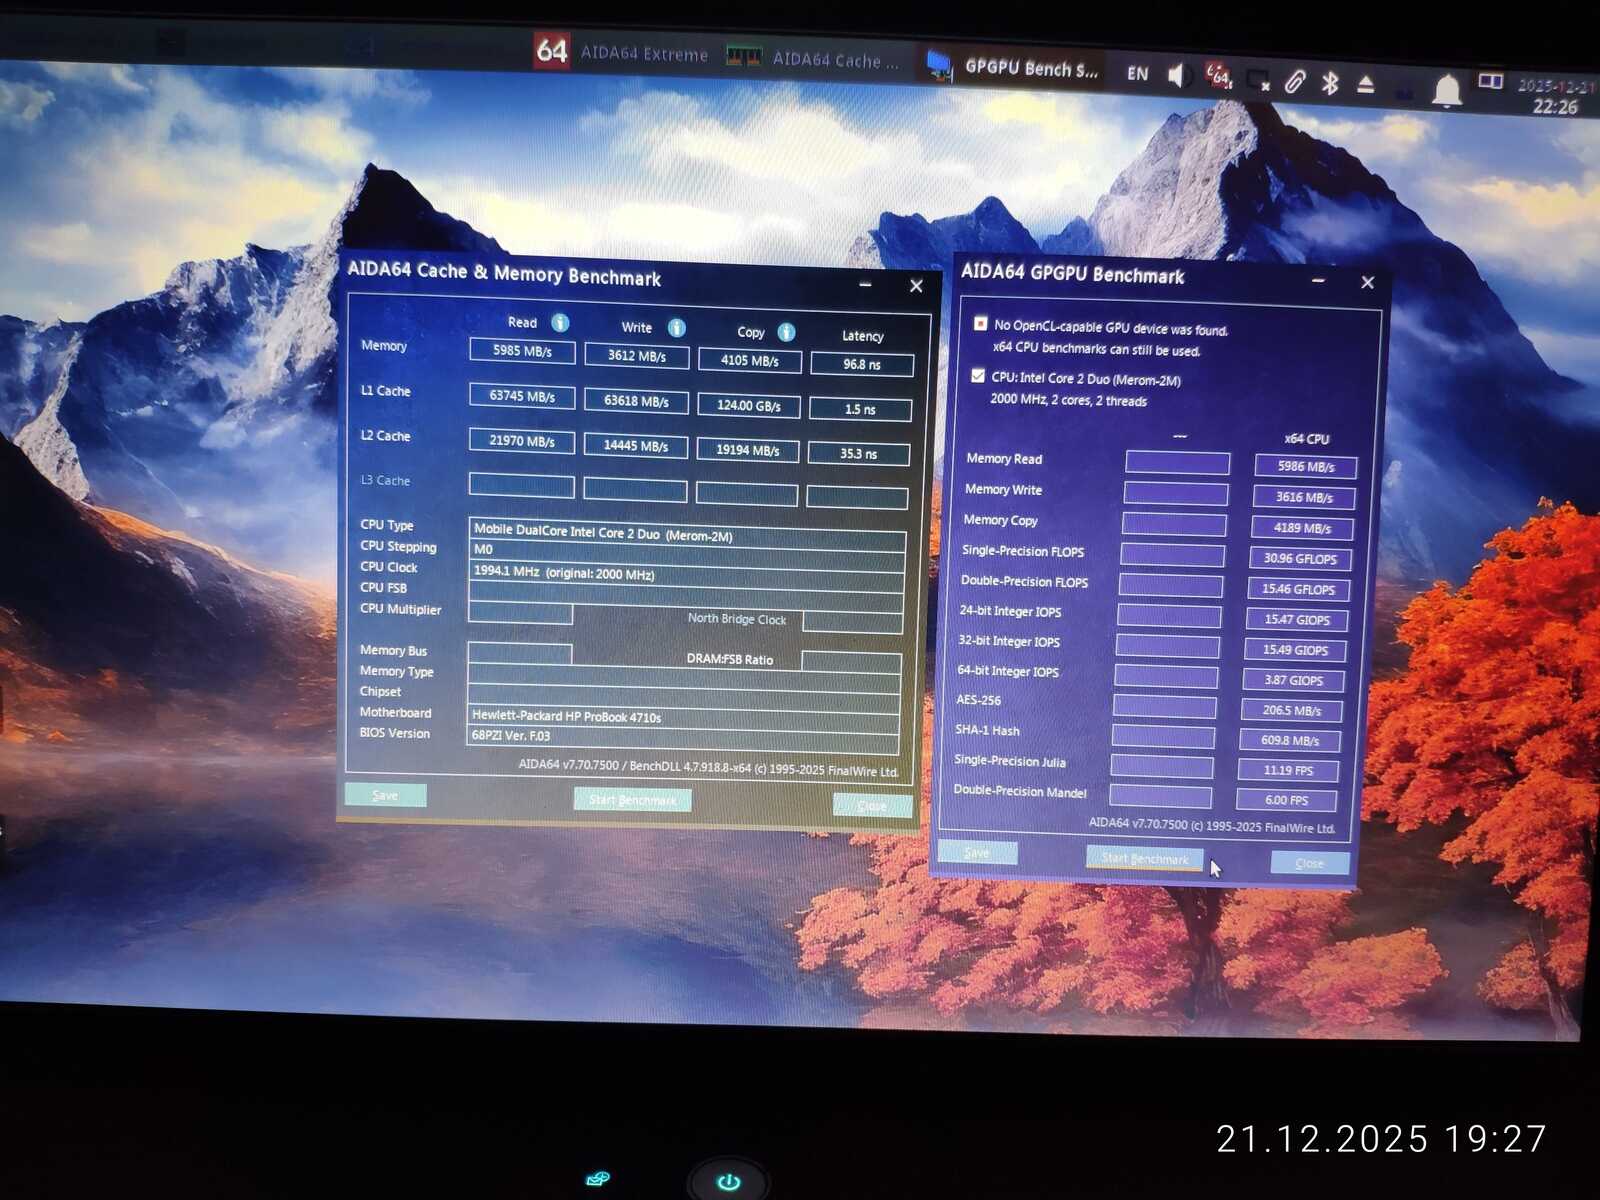Close the GPGPU Benchmark window via X
The image size is (1600, 1200).
click(1368, 283)
